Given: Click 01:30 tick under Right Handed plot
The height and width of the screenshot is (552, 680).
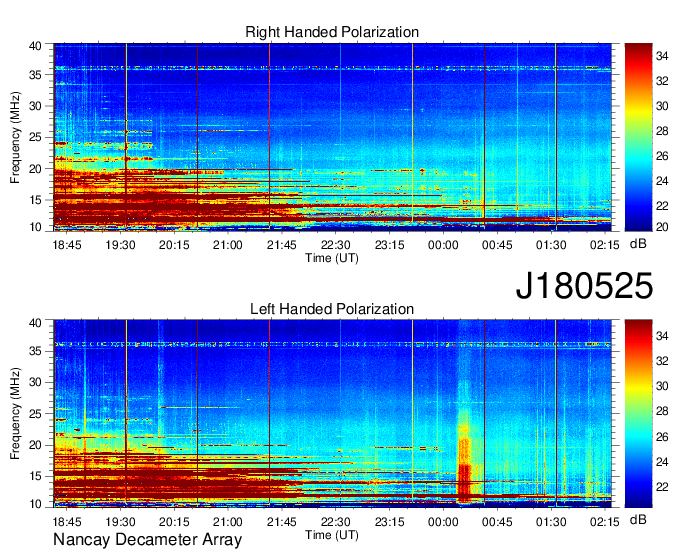Looking at the screenshot, I should [551, 245].
